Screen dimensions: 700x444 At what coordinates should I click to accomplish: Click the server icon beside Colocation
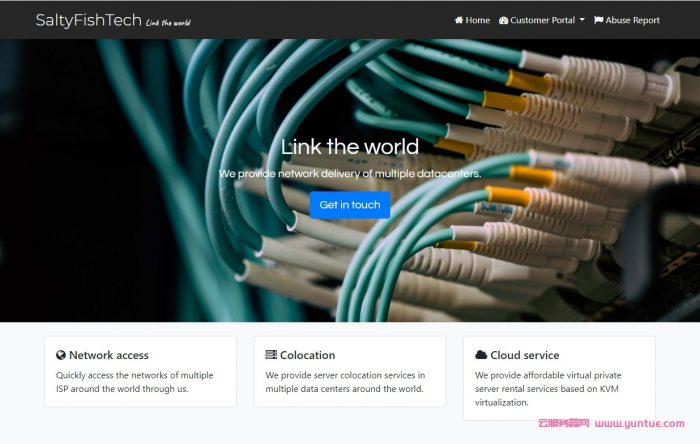pos(271,355)
